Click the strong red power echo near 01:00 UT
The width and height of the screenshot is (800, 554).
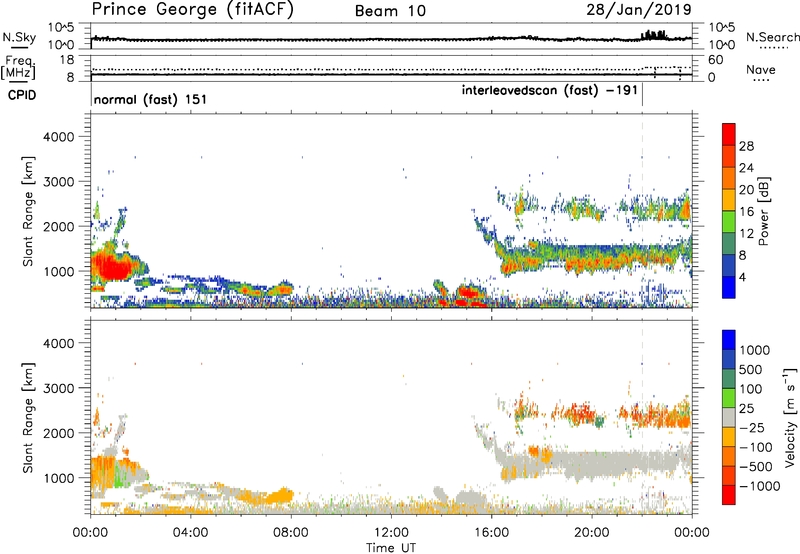pos(113,265)
